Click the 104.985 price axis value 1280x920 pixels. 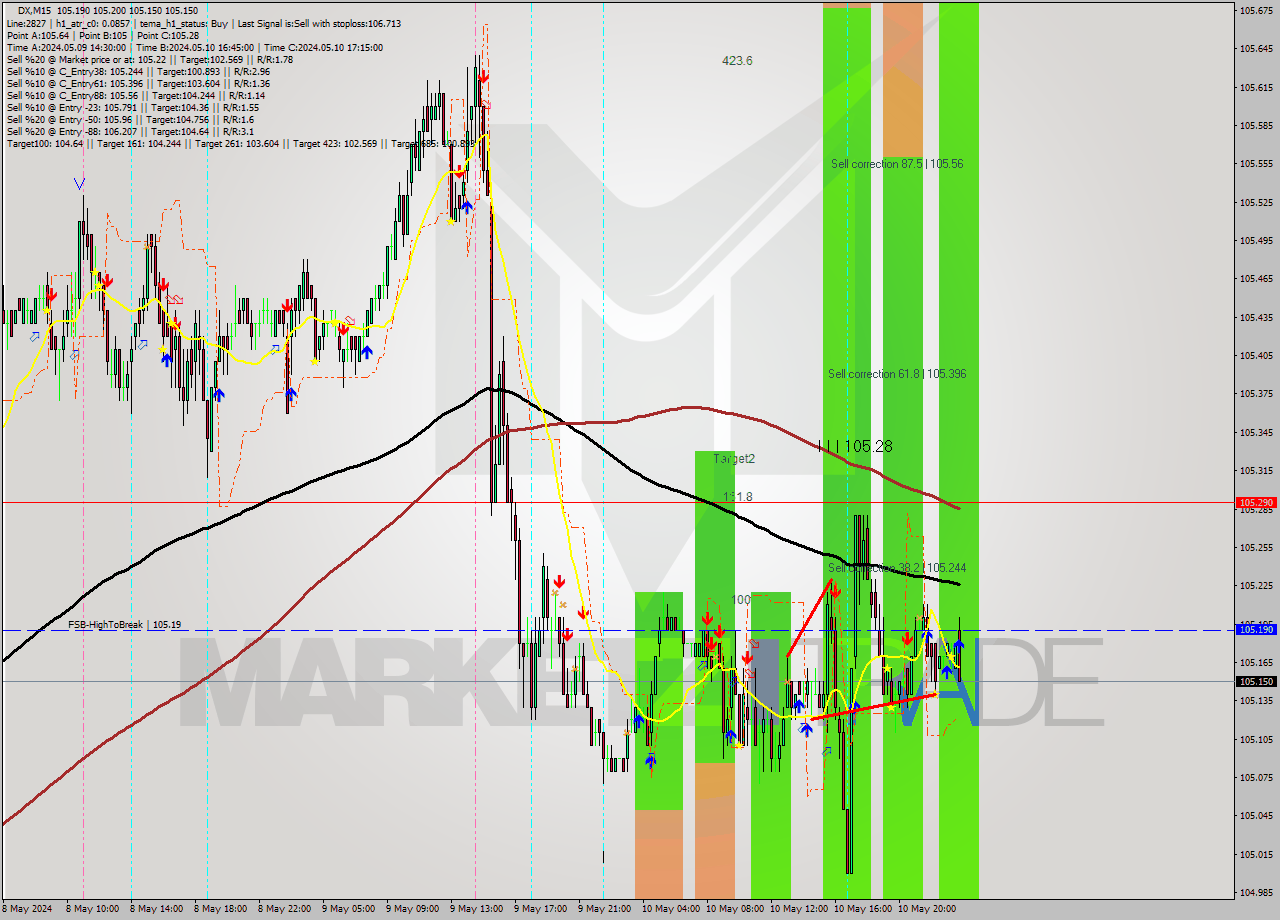click(1256, 893)
